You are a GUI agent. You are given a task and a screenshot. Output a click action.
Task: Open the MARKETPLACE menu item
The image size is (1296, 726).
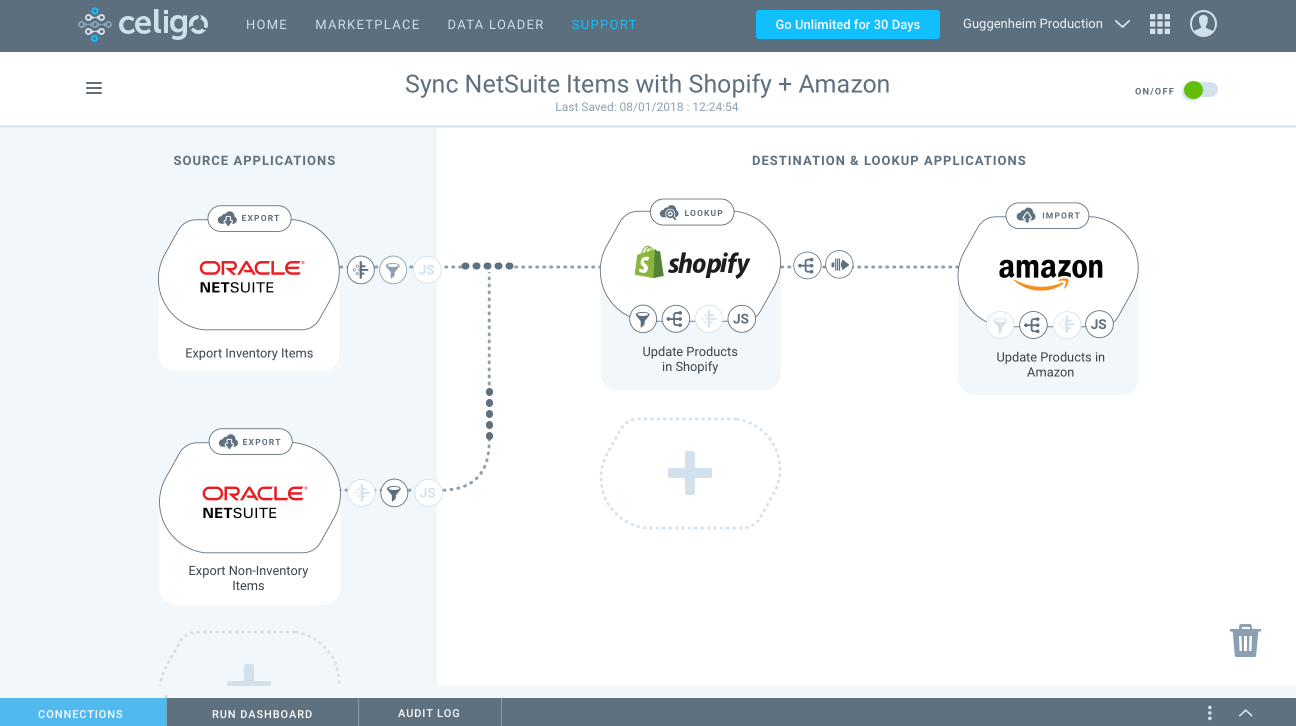(x=368, y=25)
